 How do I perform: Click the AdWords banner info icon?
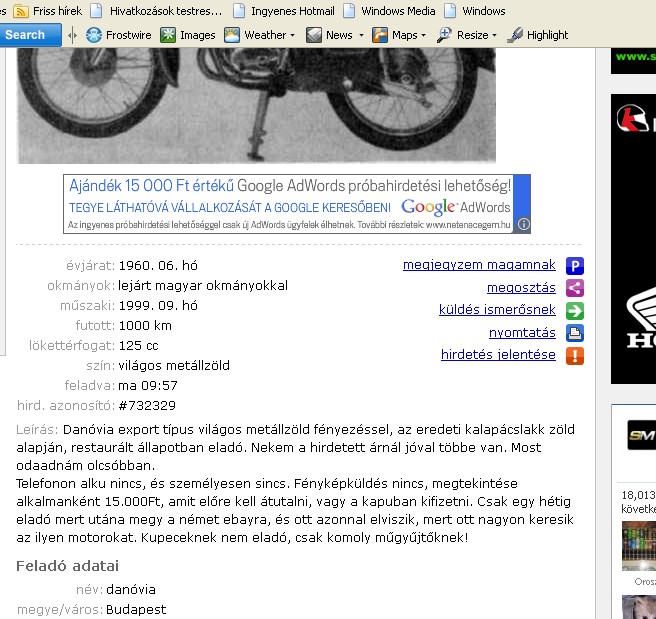coord(524,225)
